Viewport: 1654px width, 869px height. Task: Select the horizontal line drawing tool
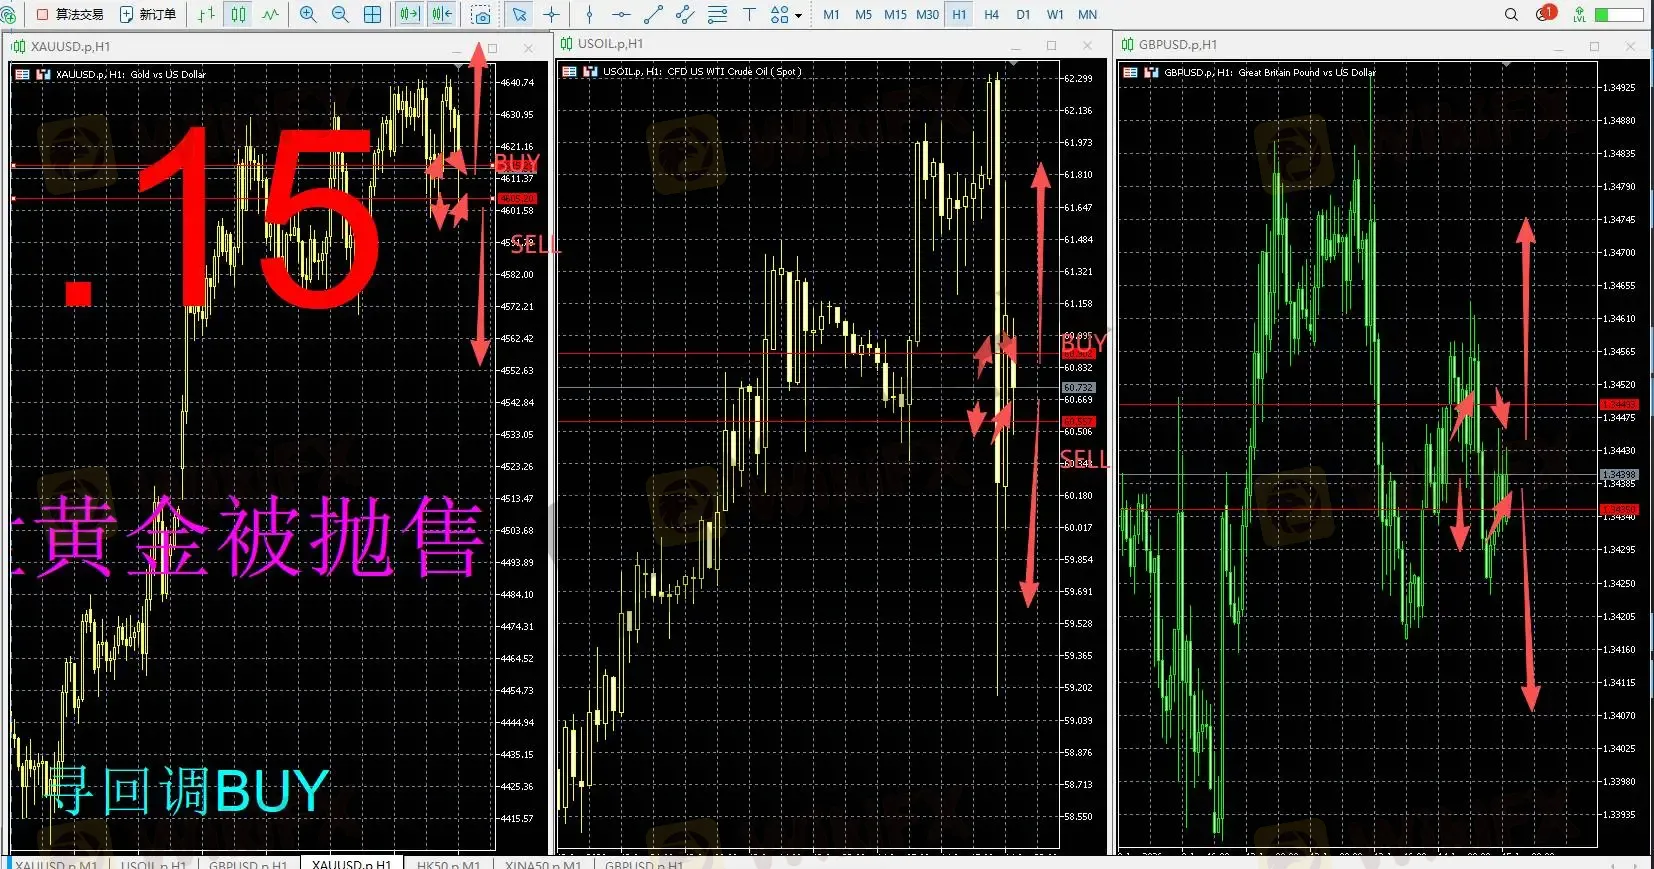click(x=621, y=15)
